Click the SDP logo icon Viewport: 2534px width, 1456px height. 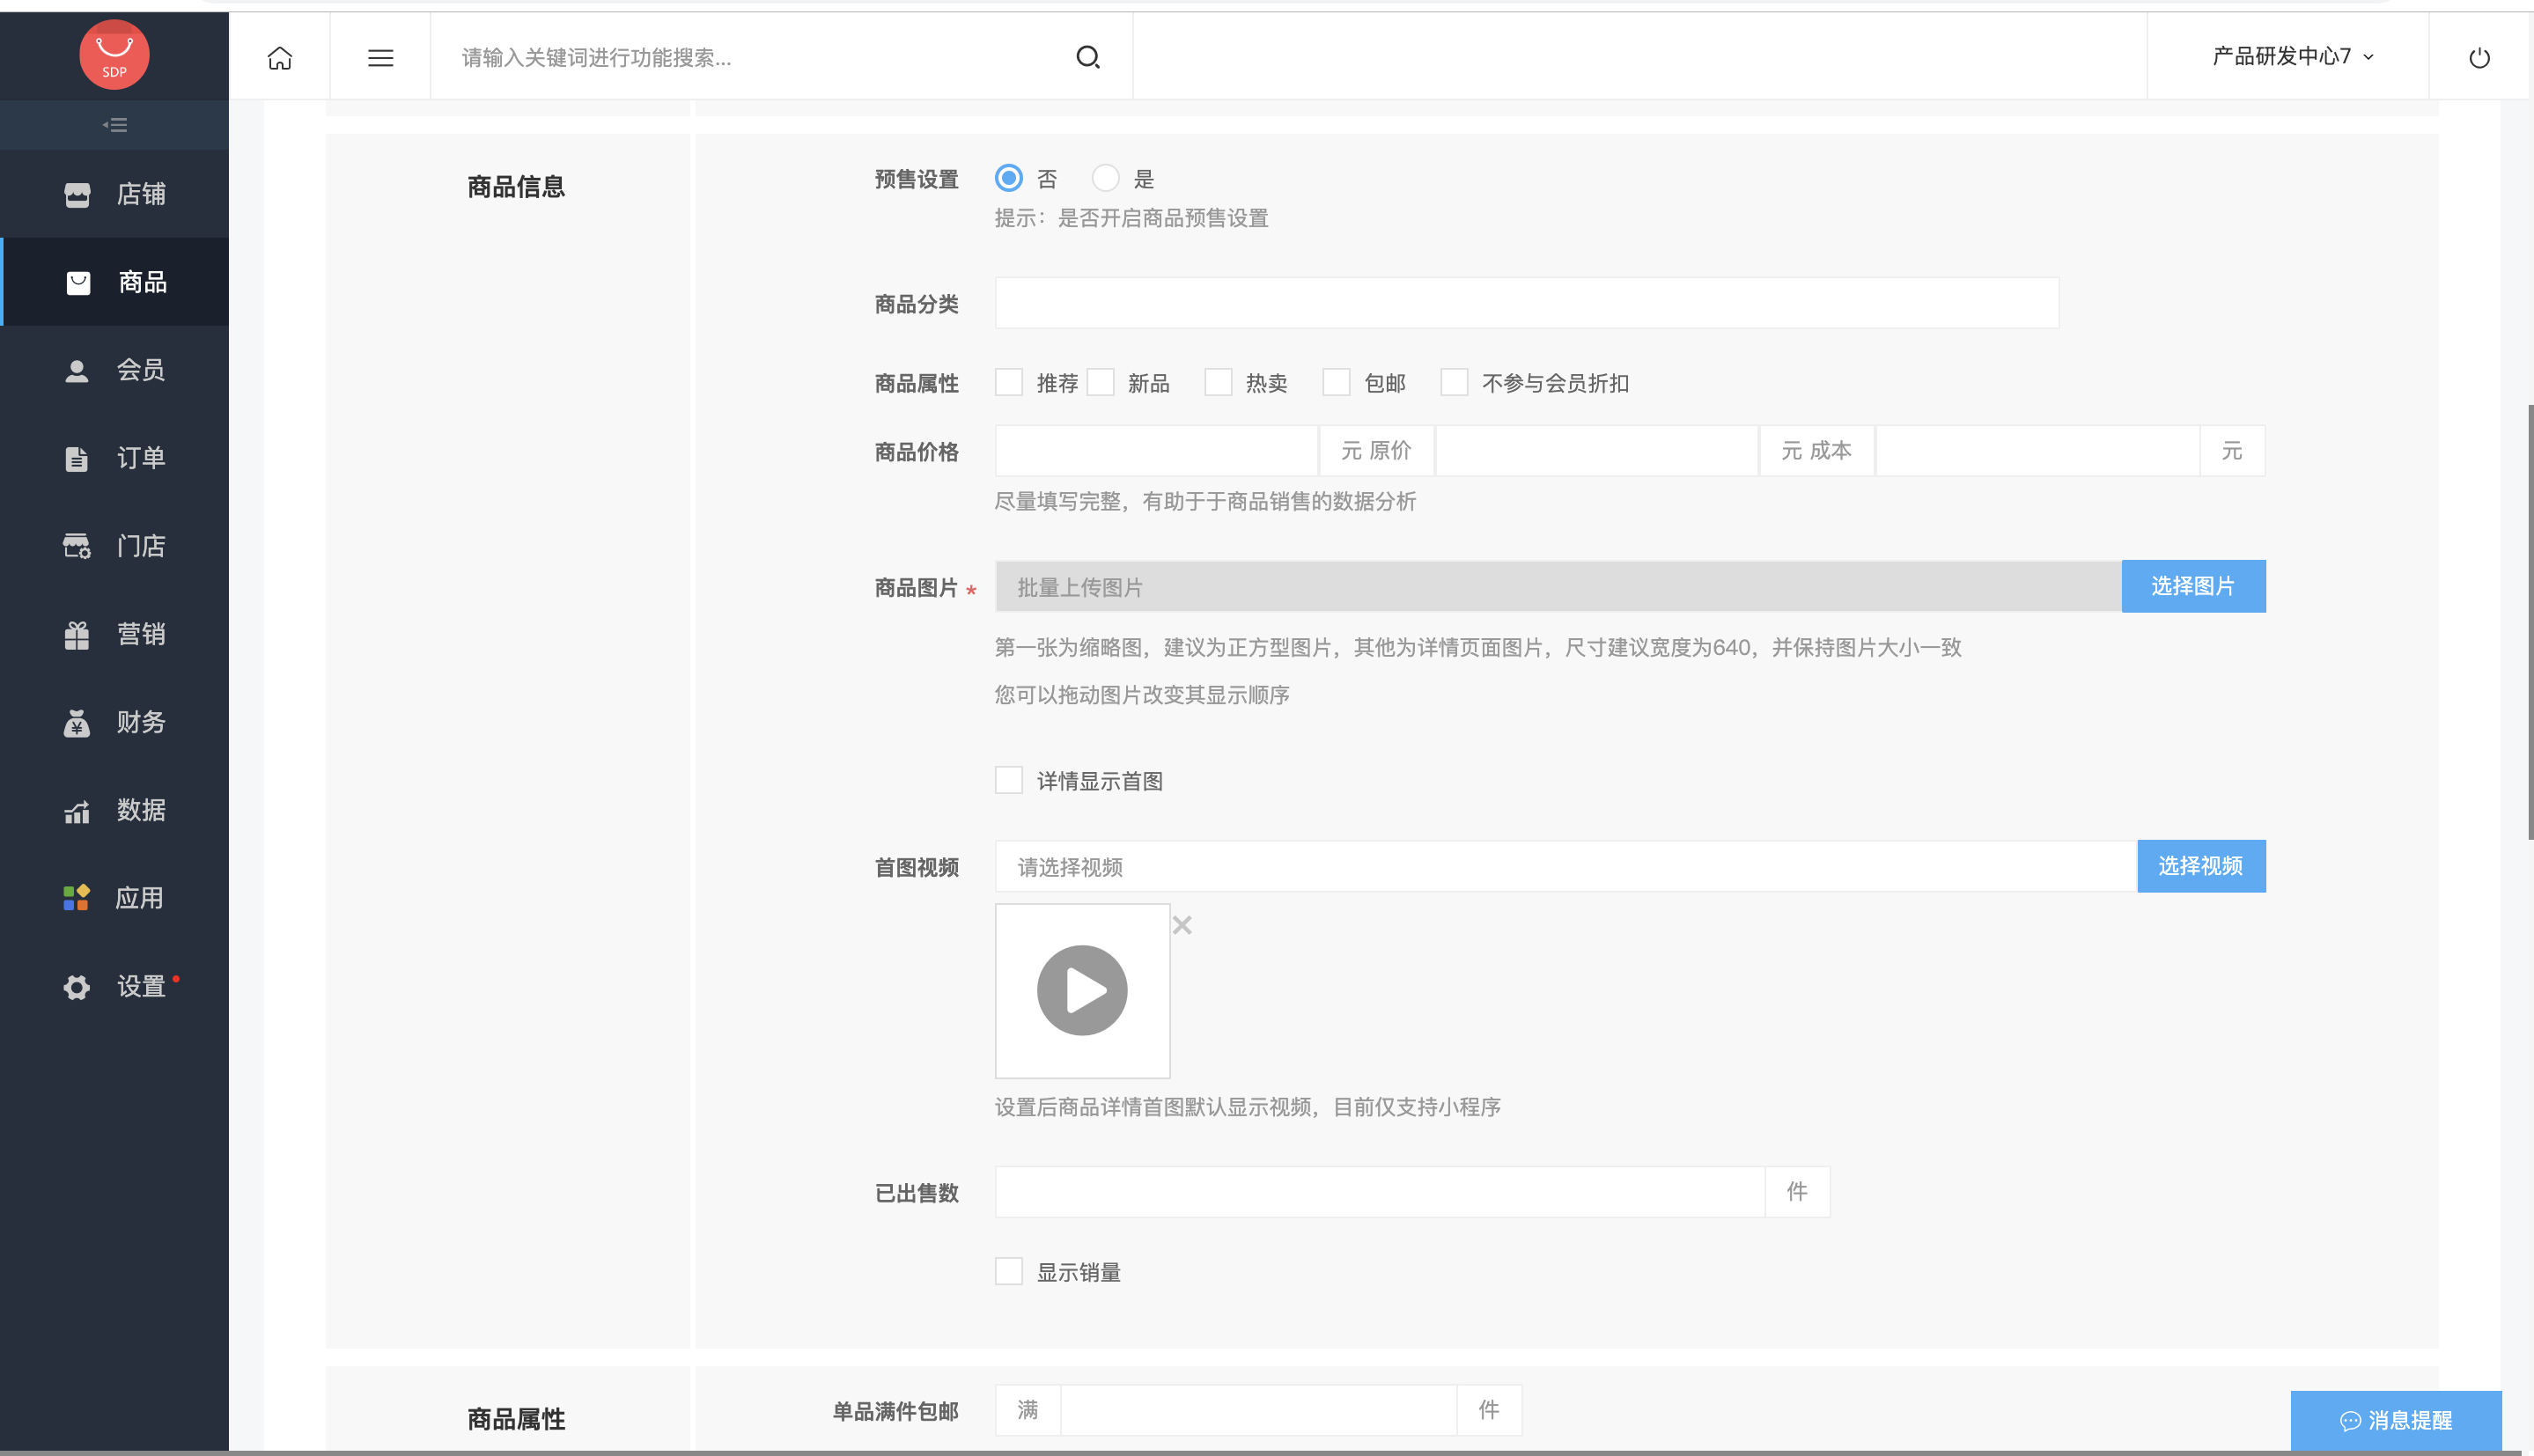pos(114,55)
